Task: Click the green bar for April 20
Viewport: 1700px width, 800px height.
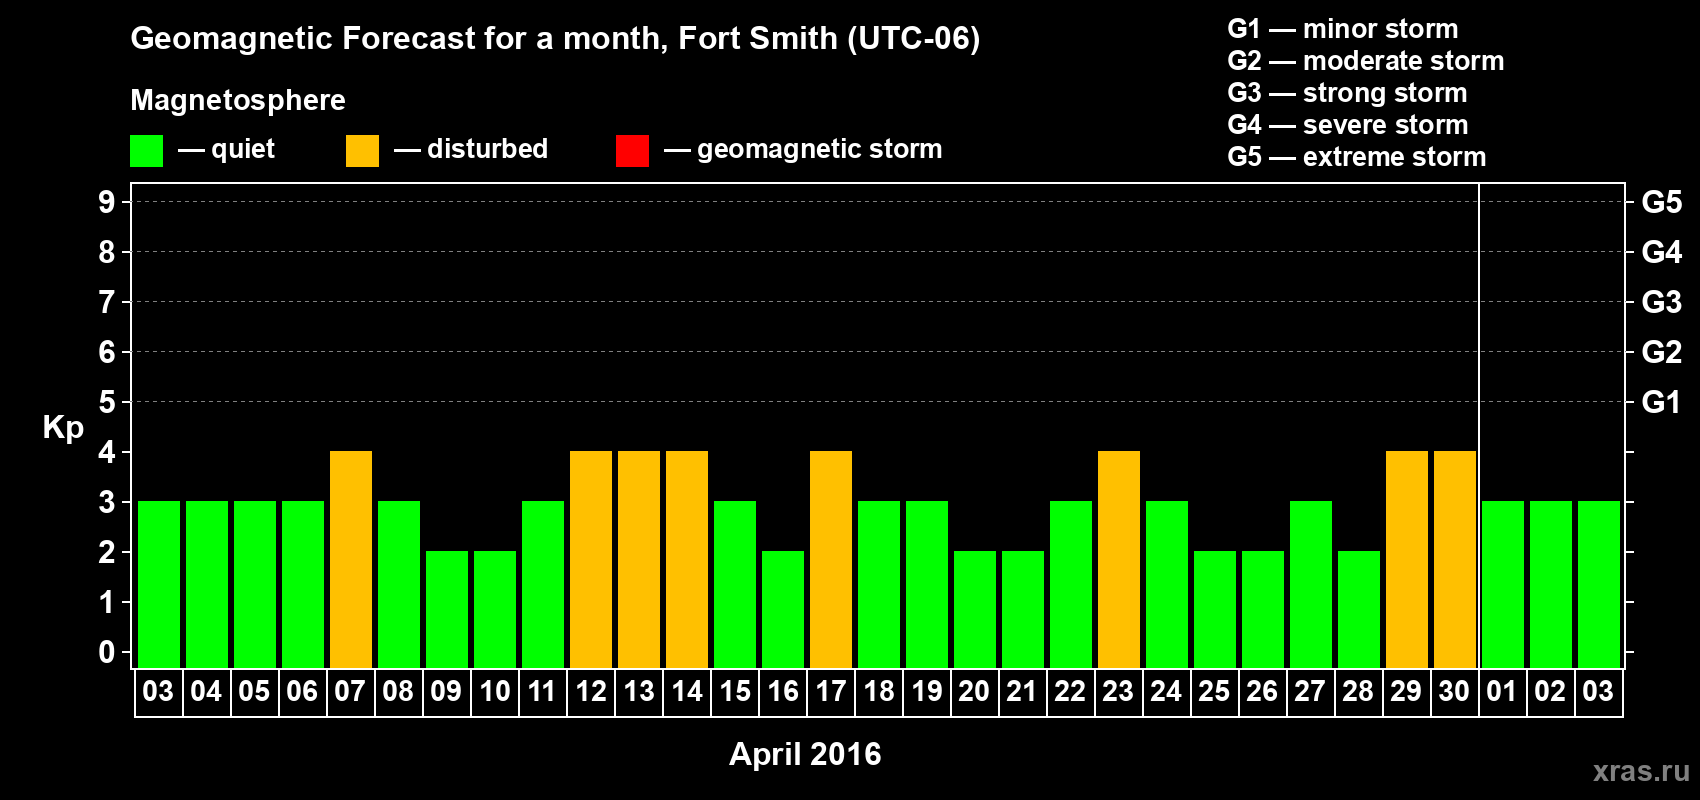Action: [x=975, y=610]
